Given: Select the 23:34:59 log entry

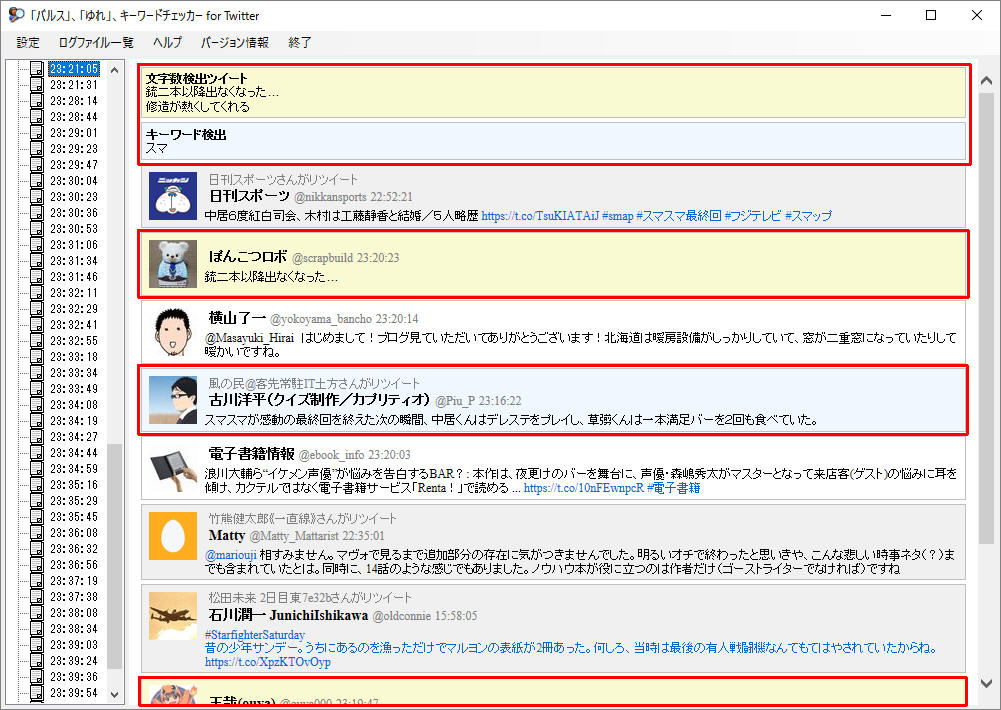Looking at the screenshot, I should (x=74, y=469).
